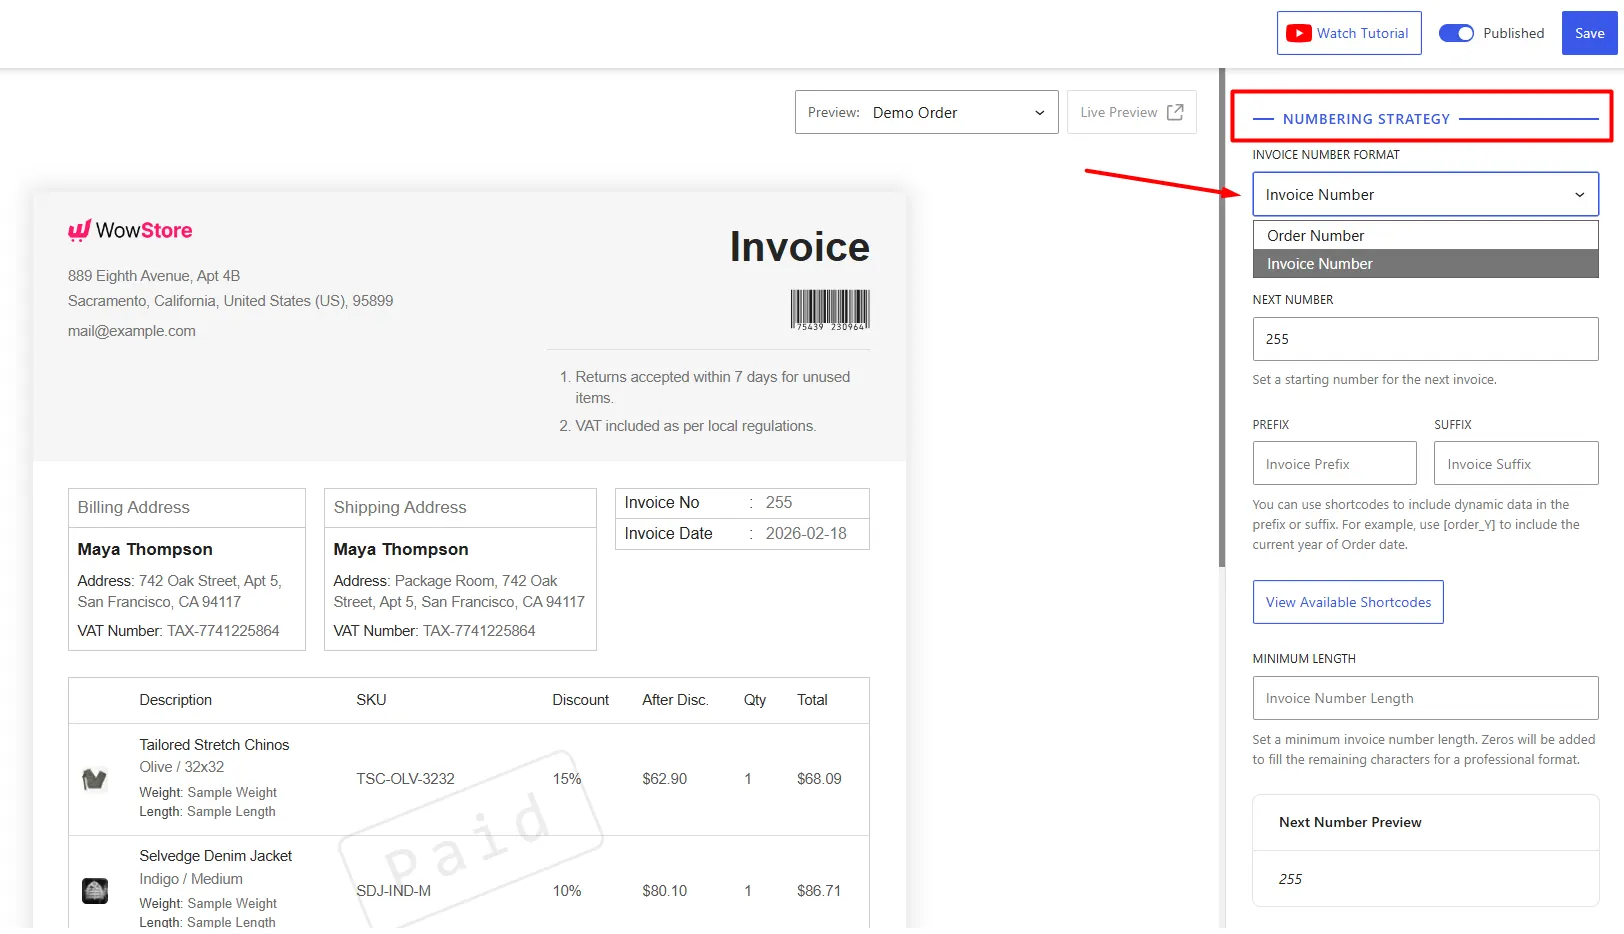The width and height of the screenshot is (1624, 934).
Task: Click the Save button
Action: (x=1589, y=33)
